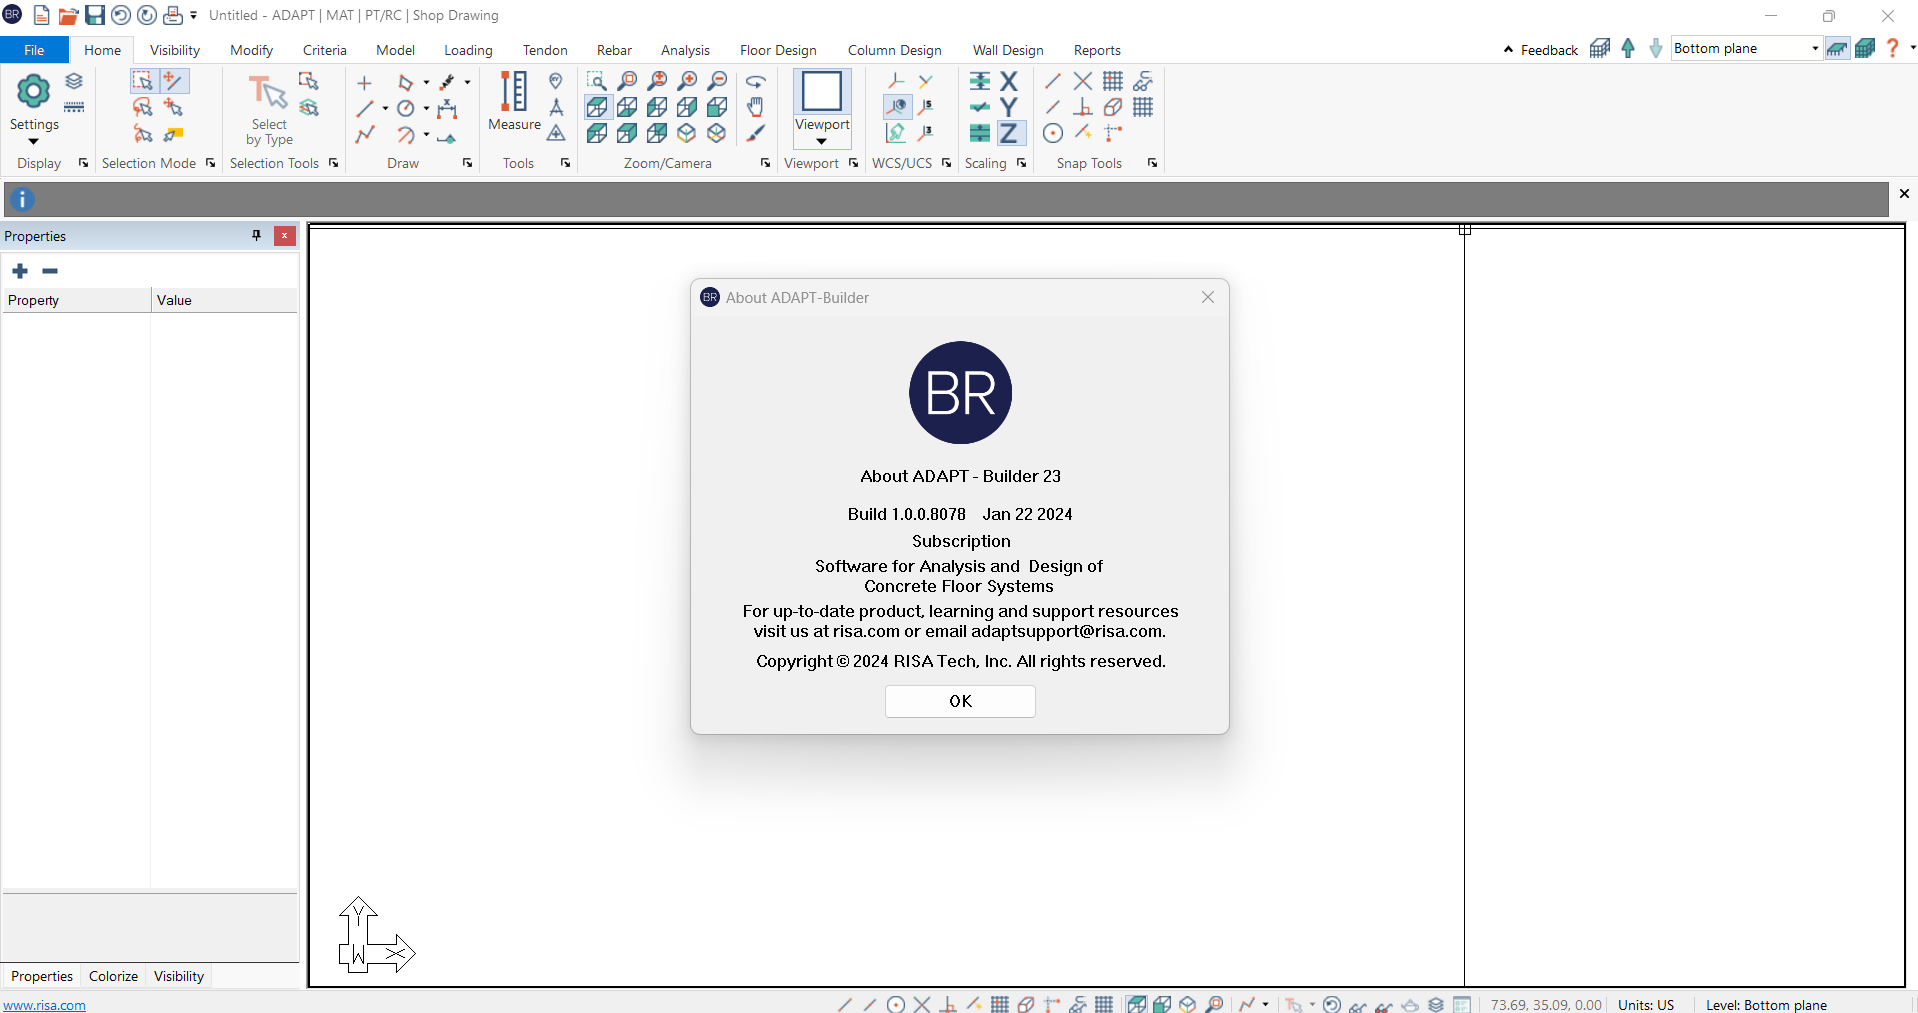The width and height of the screenshot is (1918, 1013).
Task: Select the lasso selection mode icon
Action: [x=142, y=107]
